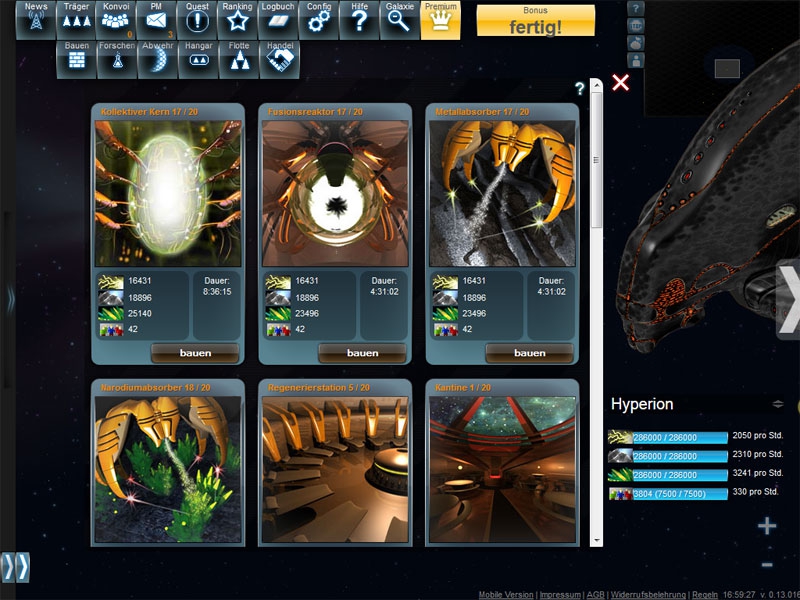Expand the left edge collapsed sidebar arrow
Screen dimensions: 800x600
click(11, 300)
